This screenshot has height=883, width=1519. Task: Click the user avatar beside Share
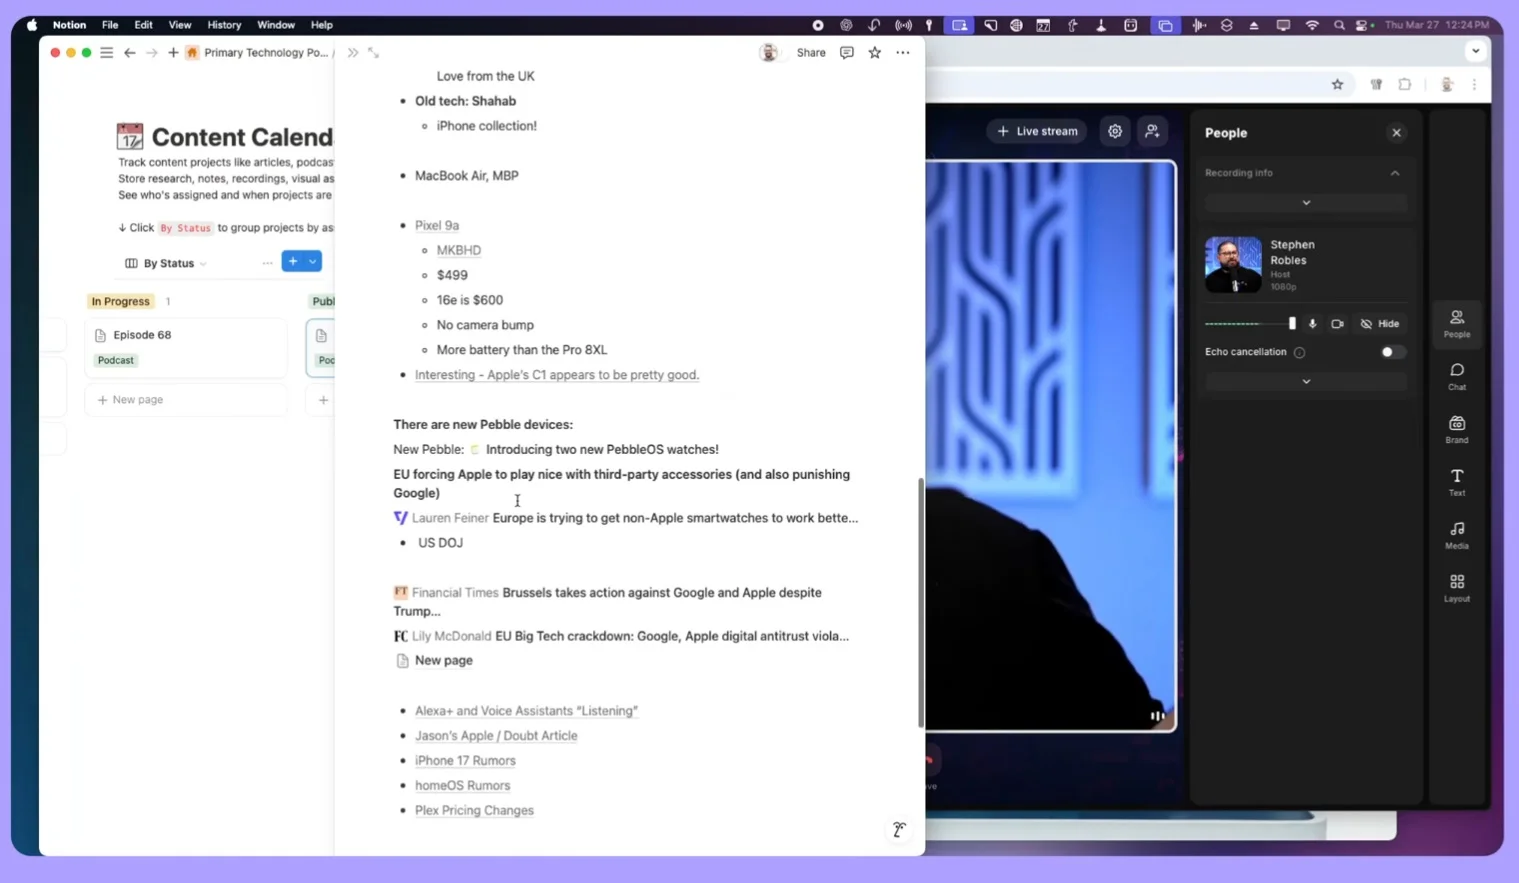(768, 53)
